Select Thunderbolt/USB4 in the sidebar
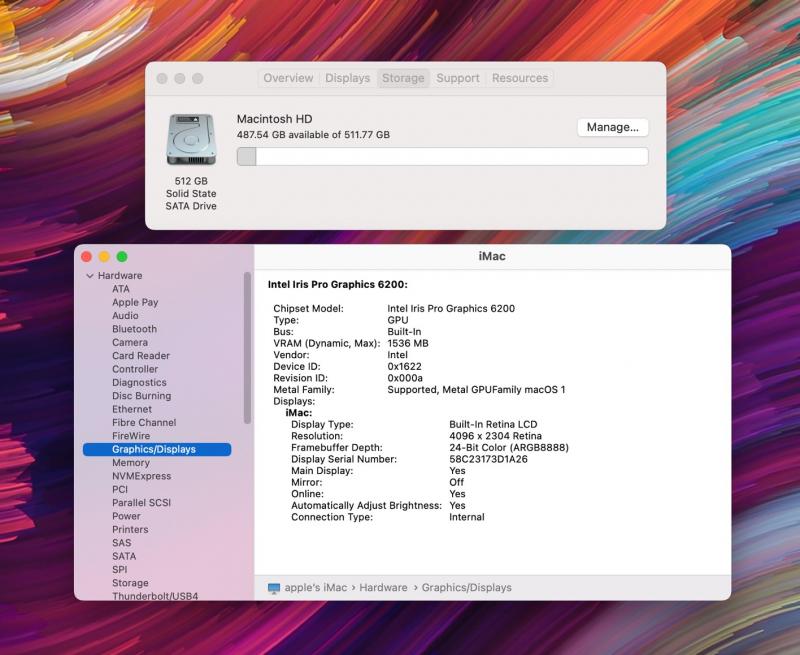Image resolution: width=800 pixels, height=655 pixels. 155,596
